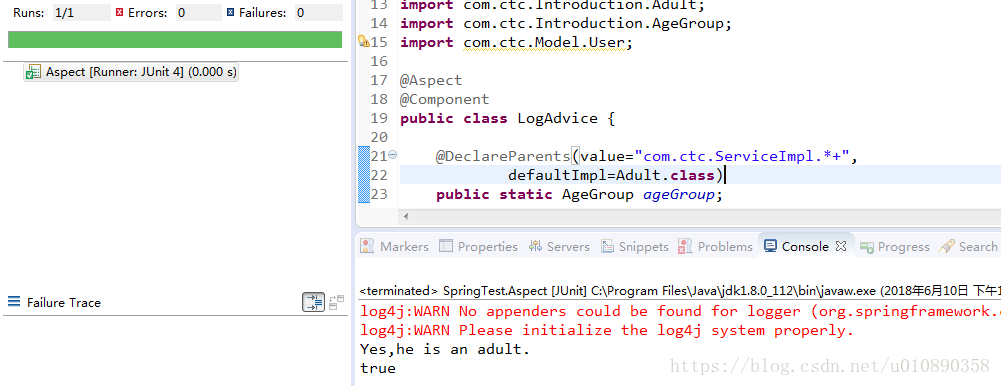Click the Console monitor icon
1001x386 pixels.
tap(771, 246)
